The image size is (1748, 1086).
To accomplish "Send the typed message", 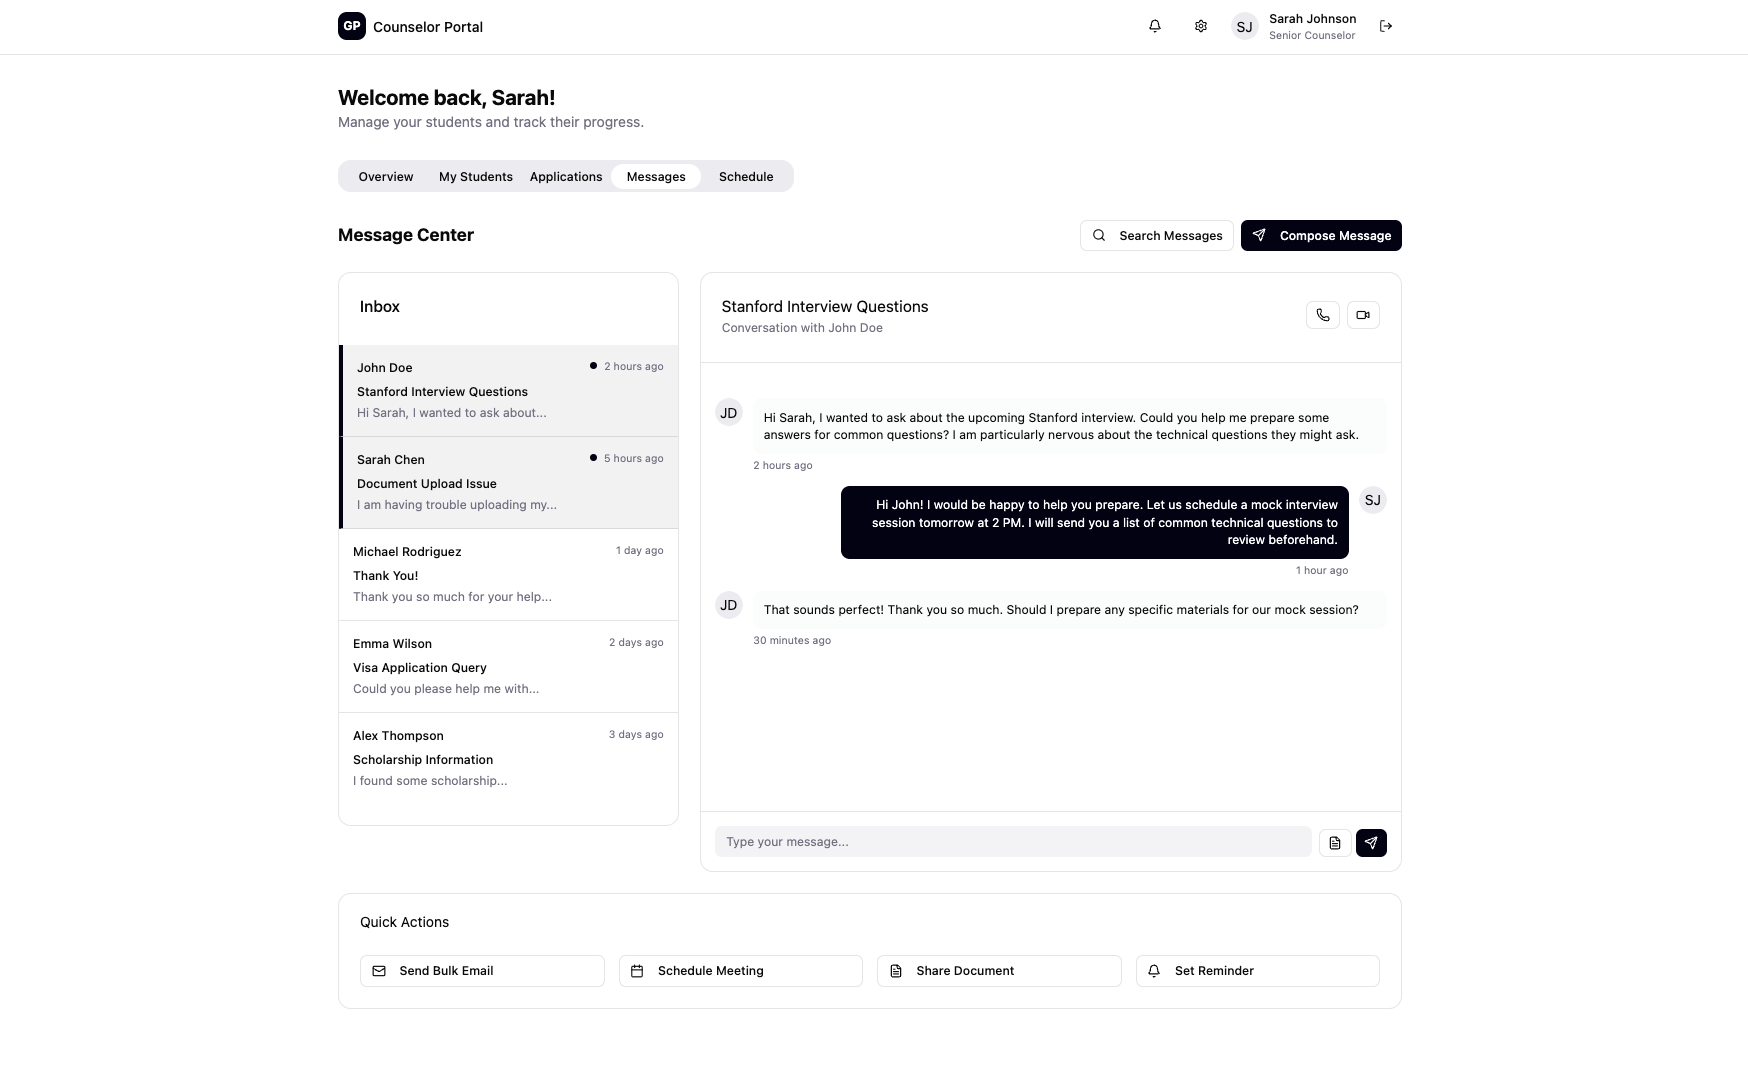I will point(1371,843).
